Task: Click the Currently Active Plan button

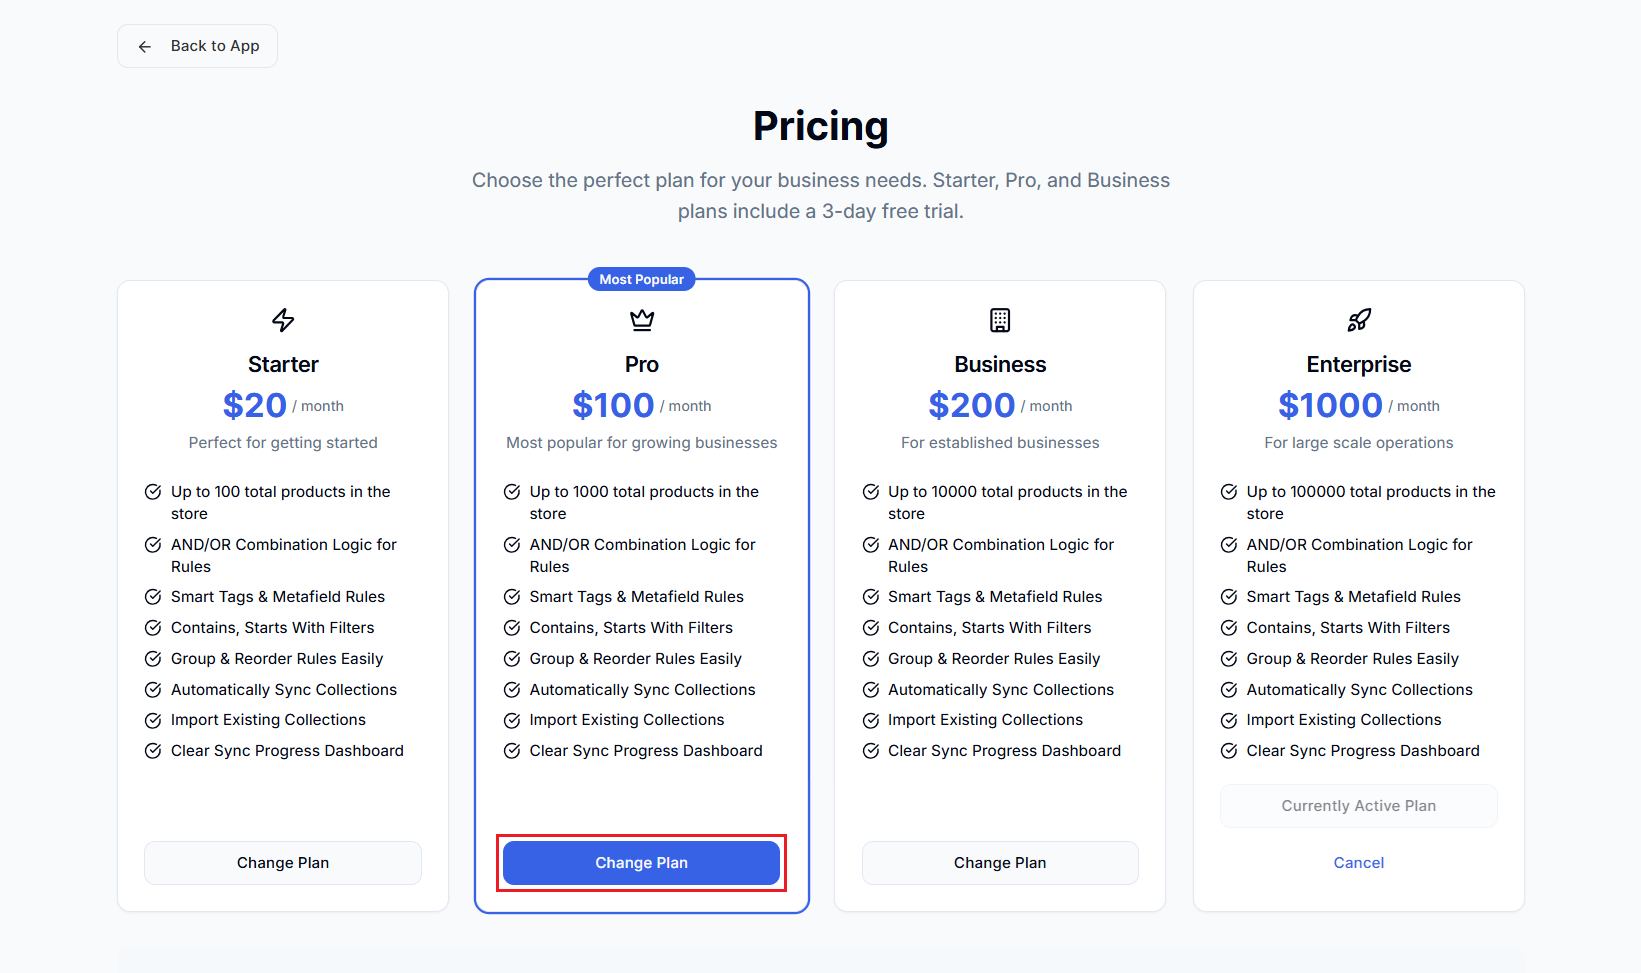Action: click(x=1358, y=805)
